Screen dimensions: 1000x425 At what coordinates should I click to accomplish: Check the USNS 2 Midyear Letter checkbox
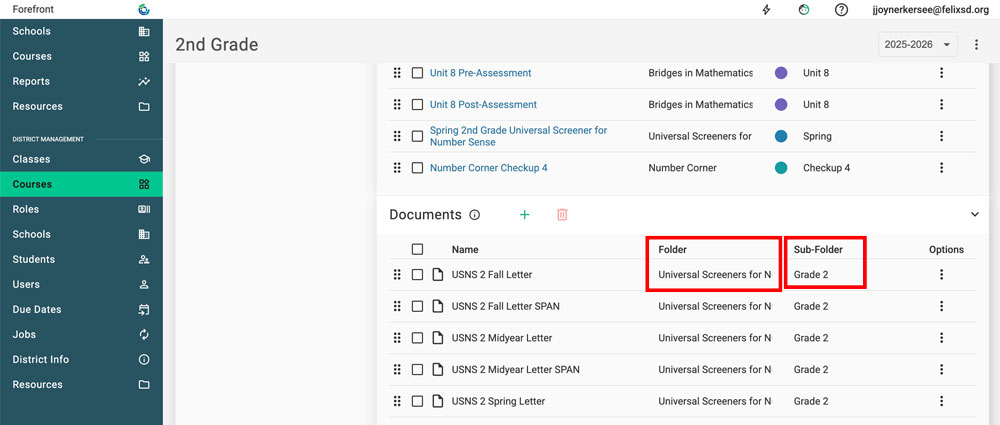[417, 338]
